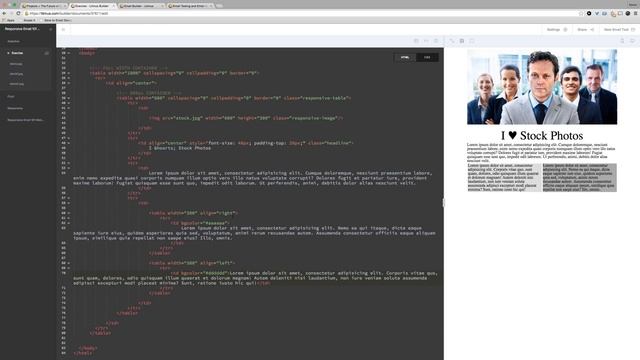
Task: Fold the table align right line arrow
Action: tap(69, 213)
